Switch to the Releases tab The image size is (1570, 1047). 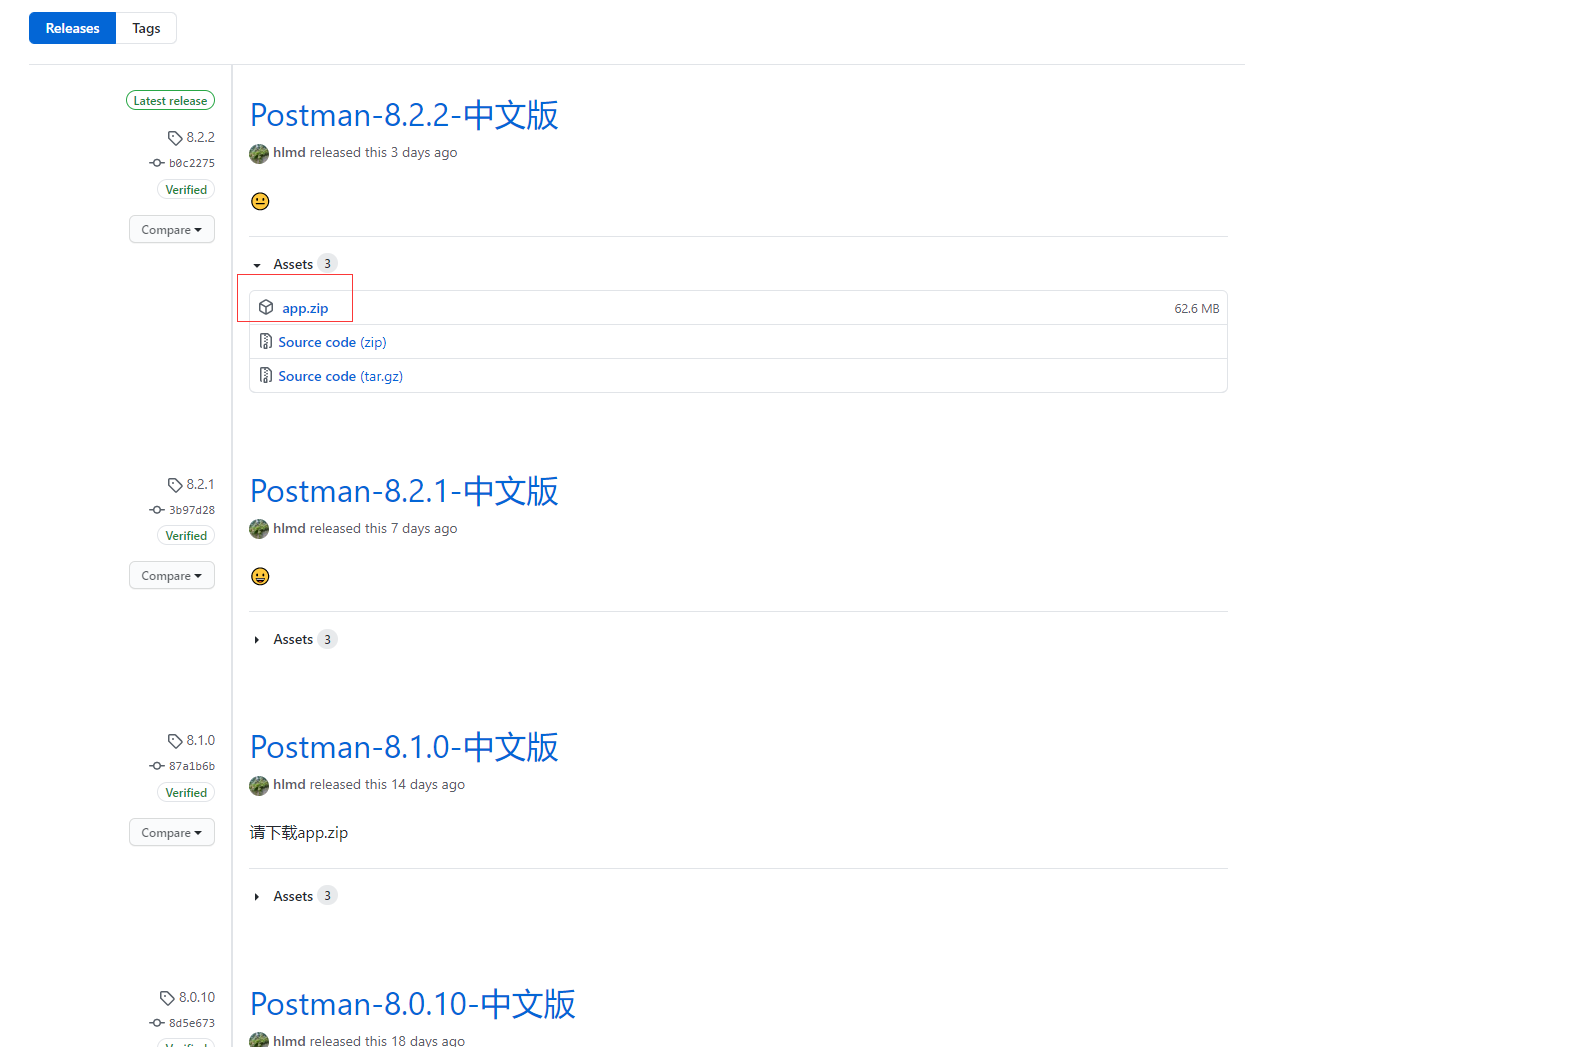click(72, 28)
